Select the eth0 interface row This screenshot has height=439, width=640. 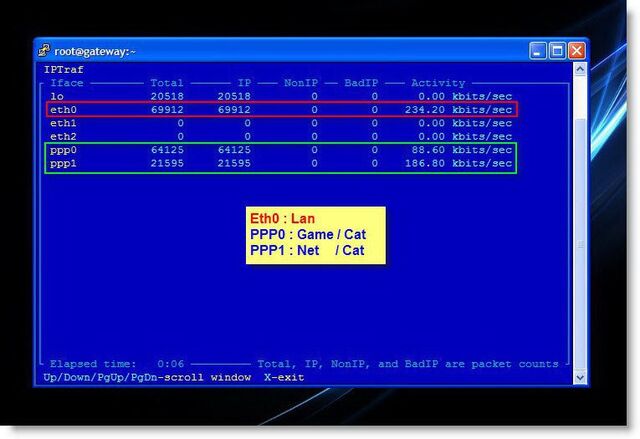click(x=281, y=109)
